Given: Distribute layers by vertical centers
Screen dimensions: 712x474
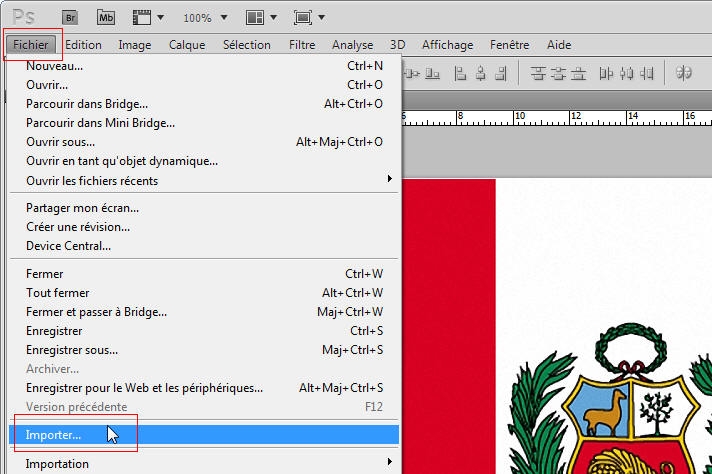Looking at the screenshot, I should point(558,73).
